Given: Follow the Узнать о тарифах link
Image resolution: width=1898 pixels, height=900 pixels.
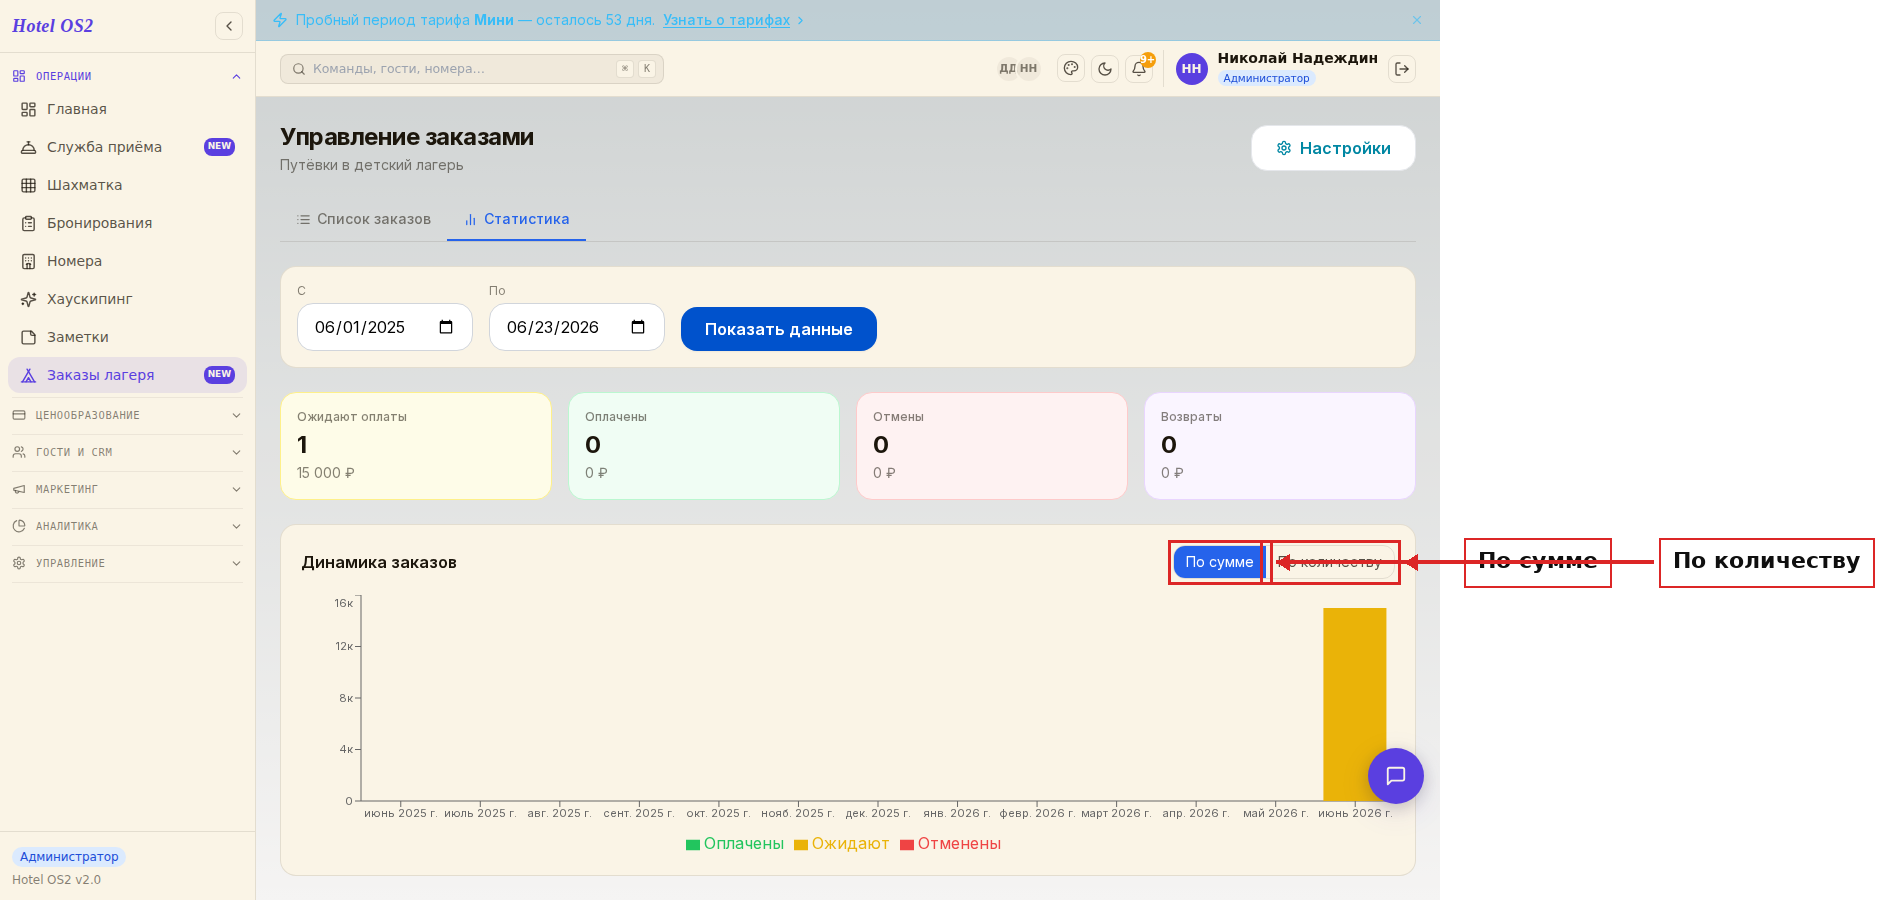Looking at the screenshot, I should [x=726, y=20].
